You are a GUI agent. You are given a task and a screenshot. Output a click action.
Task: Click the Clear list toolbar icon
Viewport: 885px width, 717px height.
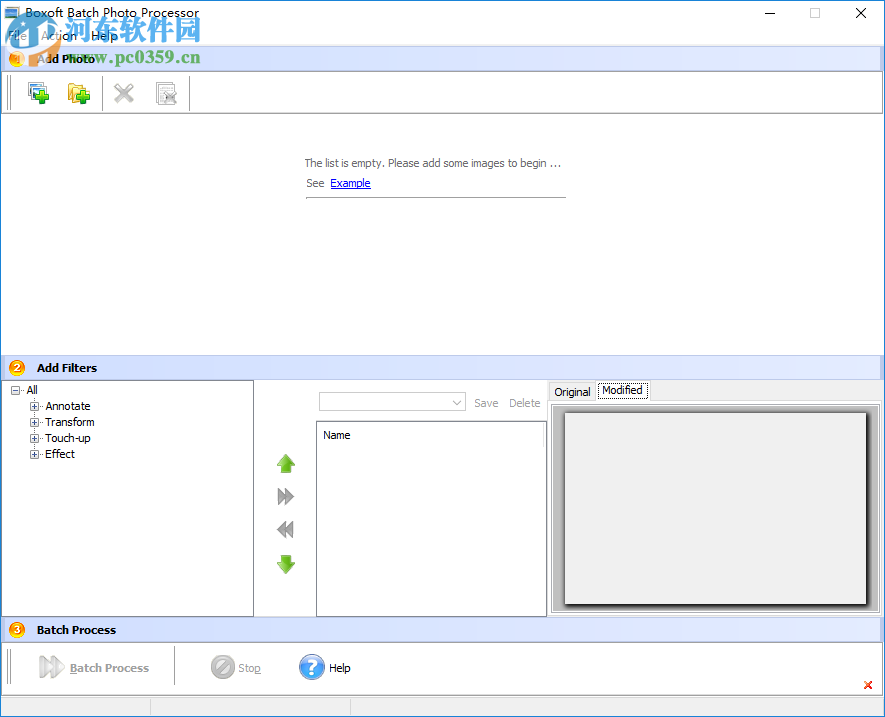point(167,92)
